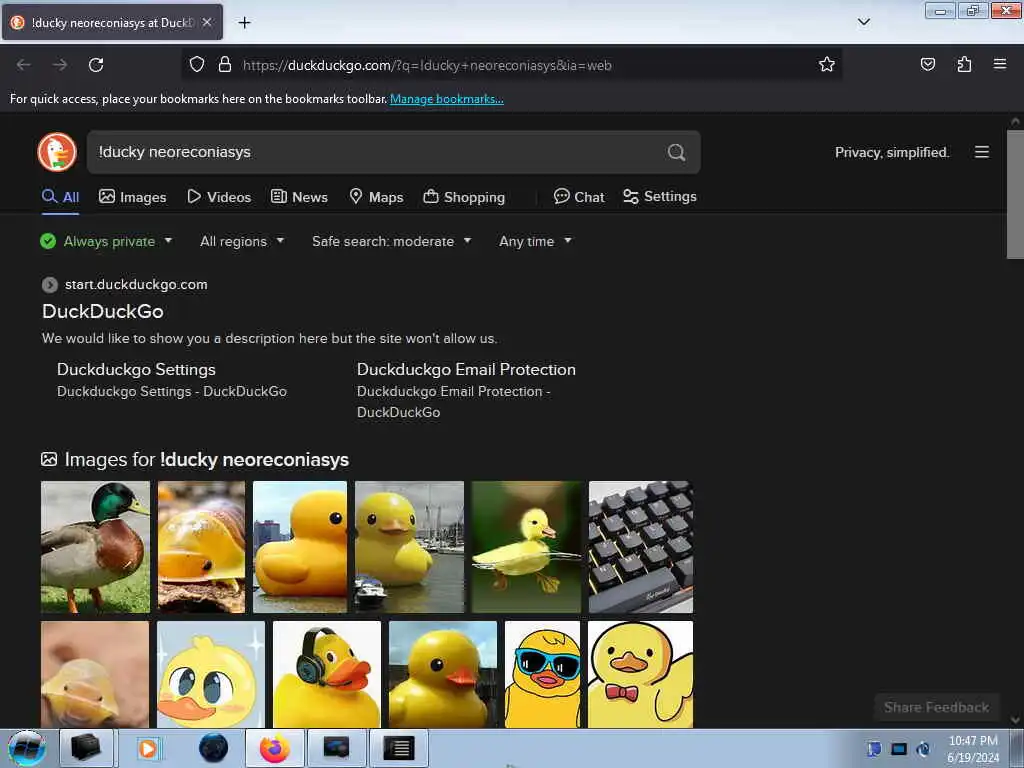The width and height of the screenshot is (1024, 768).
Task: Open Firefox from the taskbar
Action: pyautogui.click(x=275, y=748)
